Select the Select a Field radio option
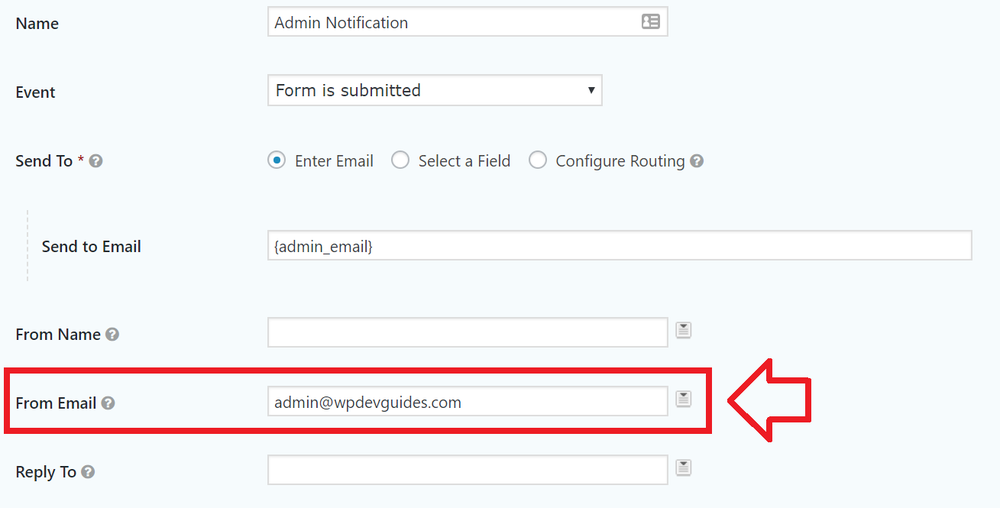The width and height of the screenshot is (1000, 508). click(x=400, y=161)
